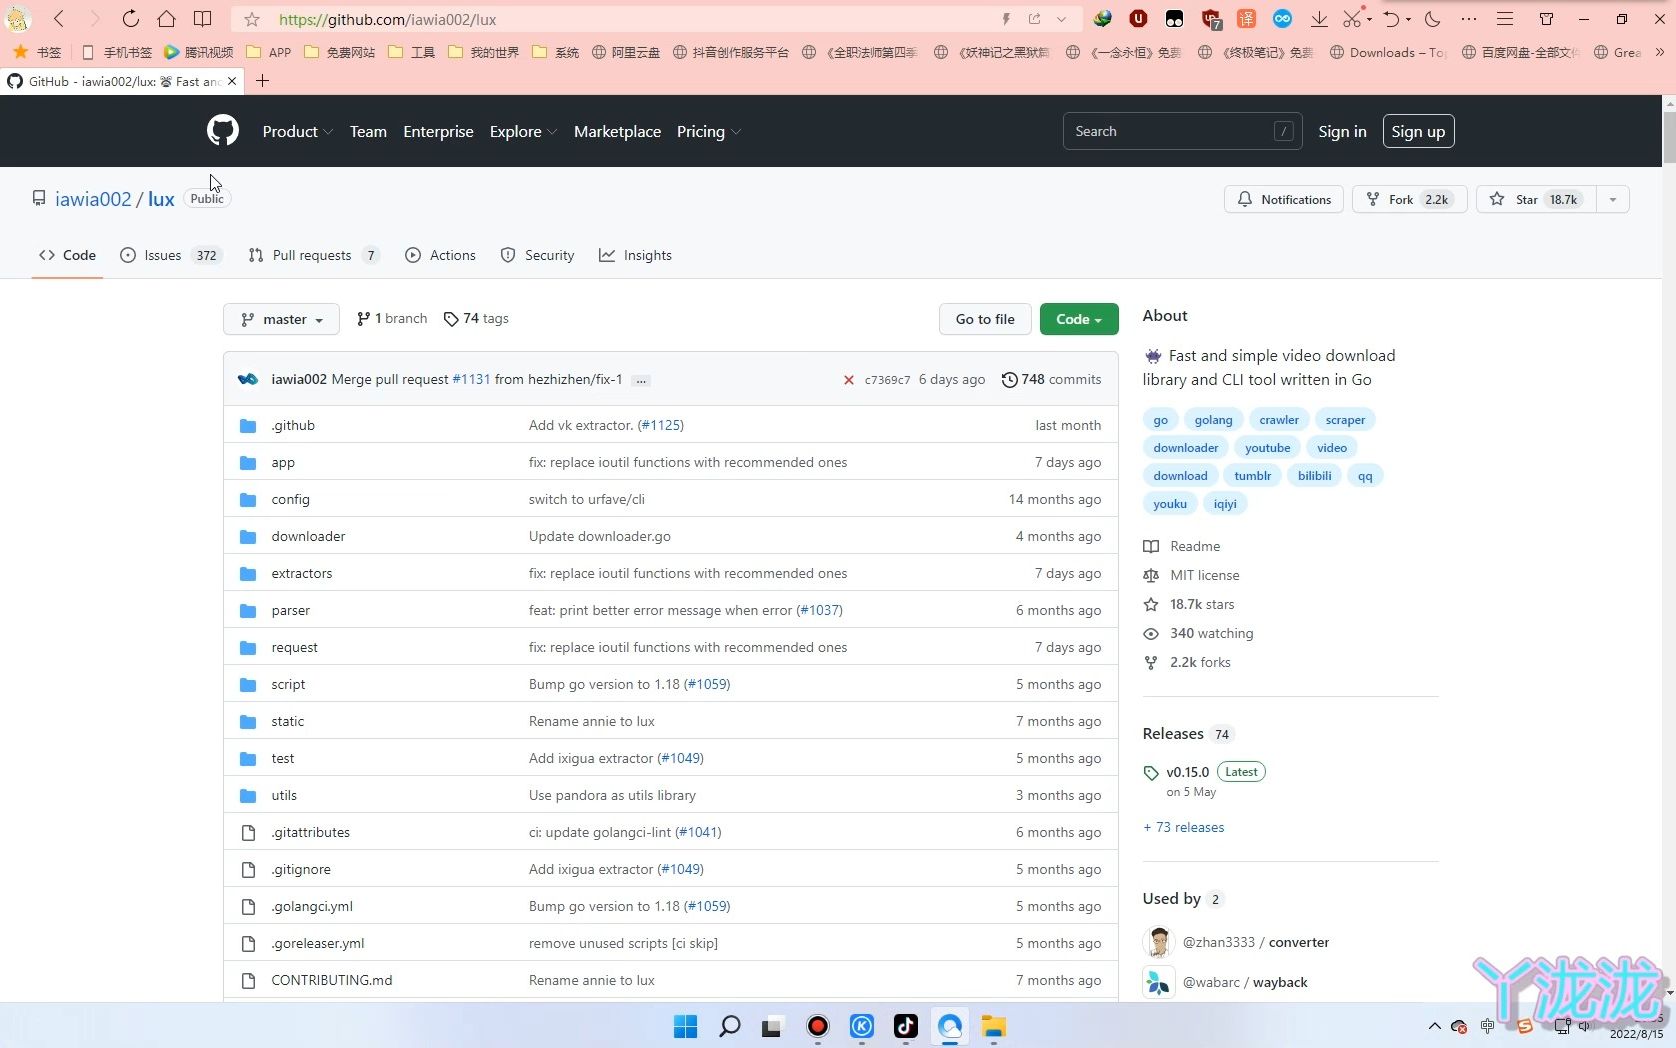Open the master branch dropdown
This screenshot has width=1676, height=1048.
281,319
